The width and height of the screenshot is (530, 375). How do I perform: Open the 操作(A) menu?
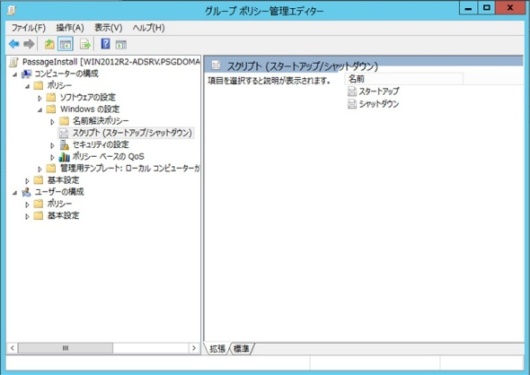[70, 28]
